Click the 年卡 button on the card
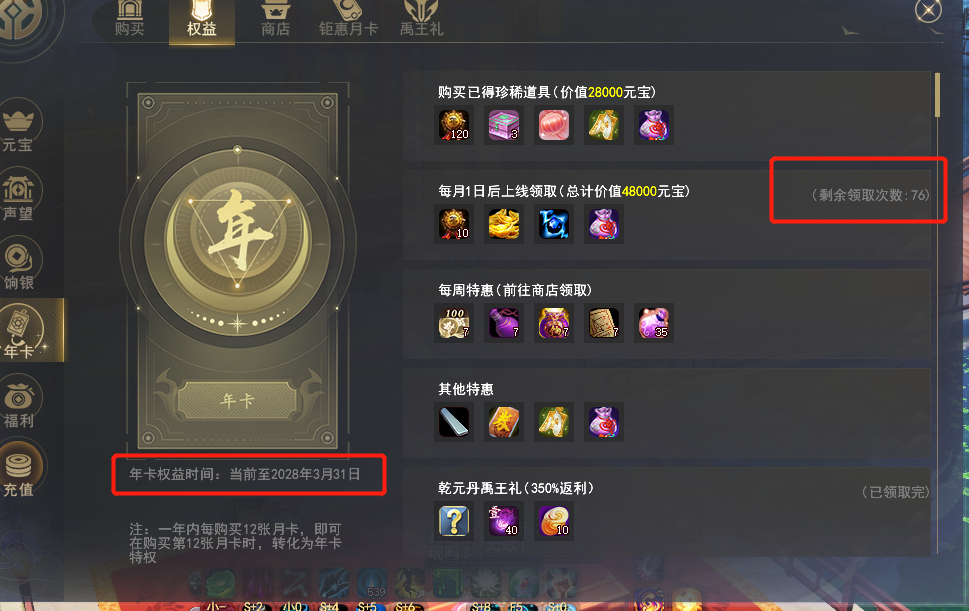Viewport: 969px width, 611px height. pyautogui.click(x=237, y=401)
